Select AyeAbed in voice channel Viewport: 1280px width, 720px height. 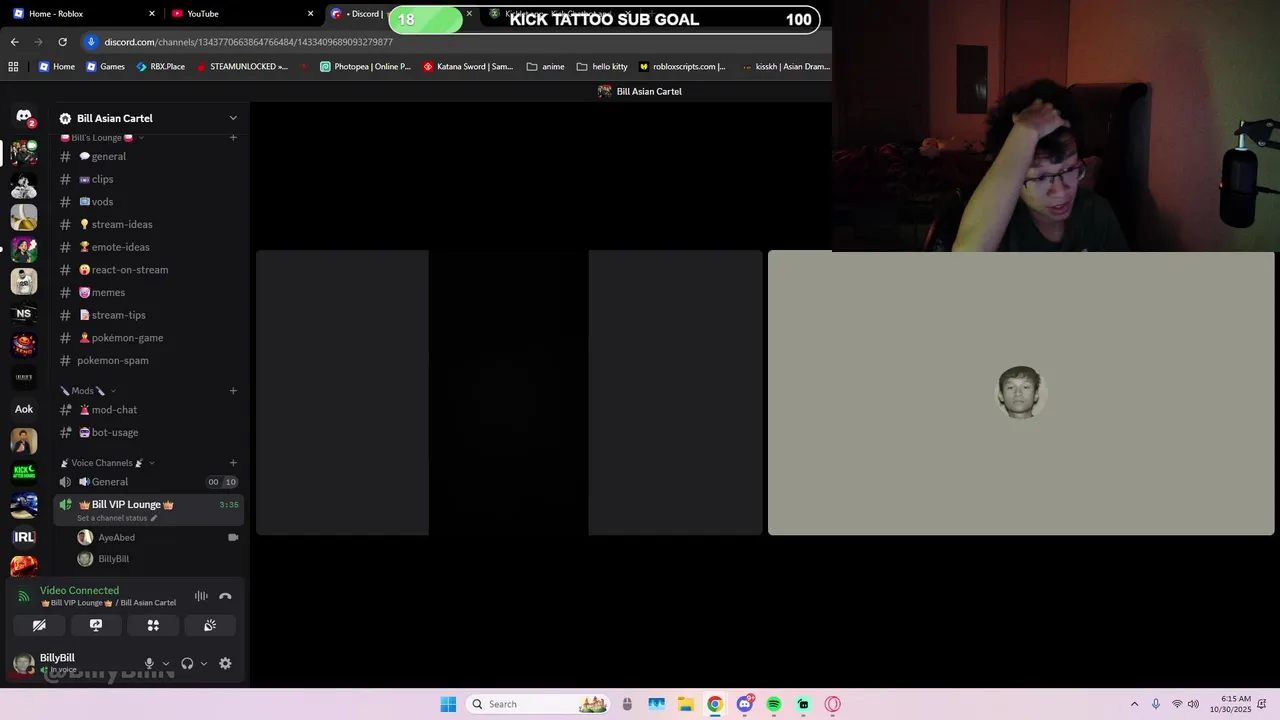tap(158, 537)
